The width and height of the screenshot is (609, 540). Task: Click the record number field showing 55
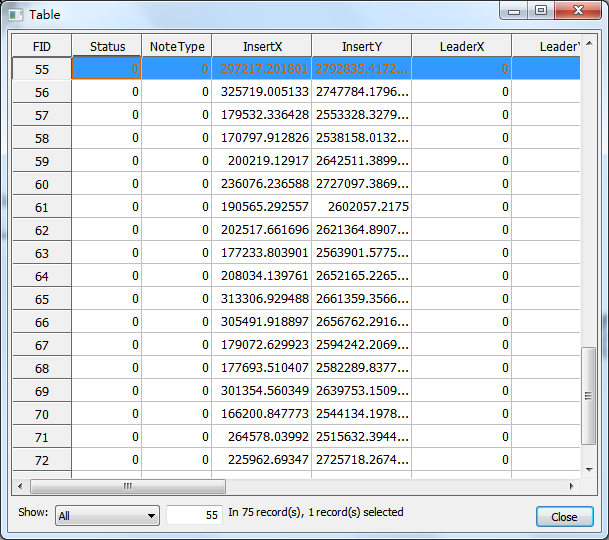[x=194, y=515]
